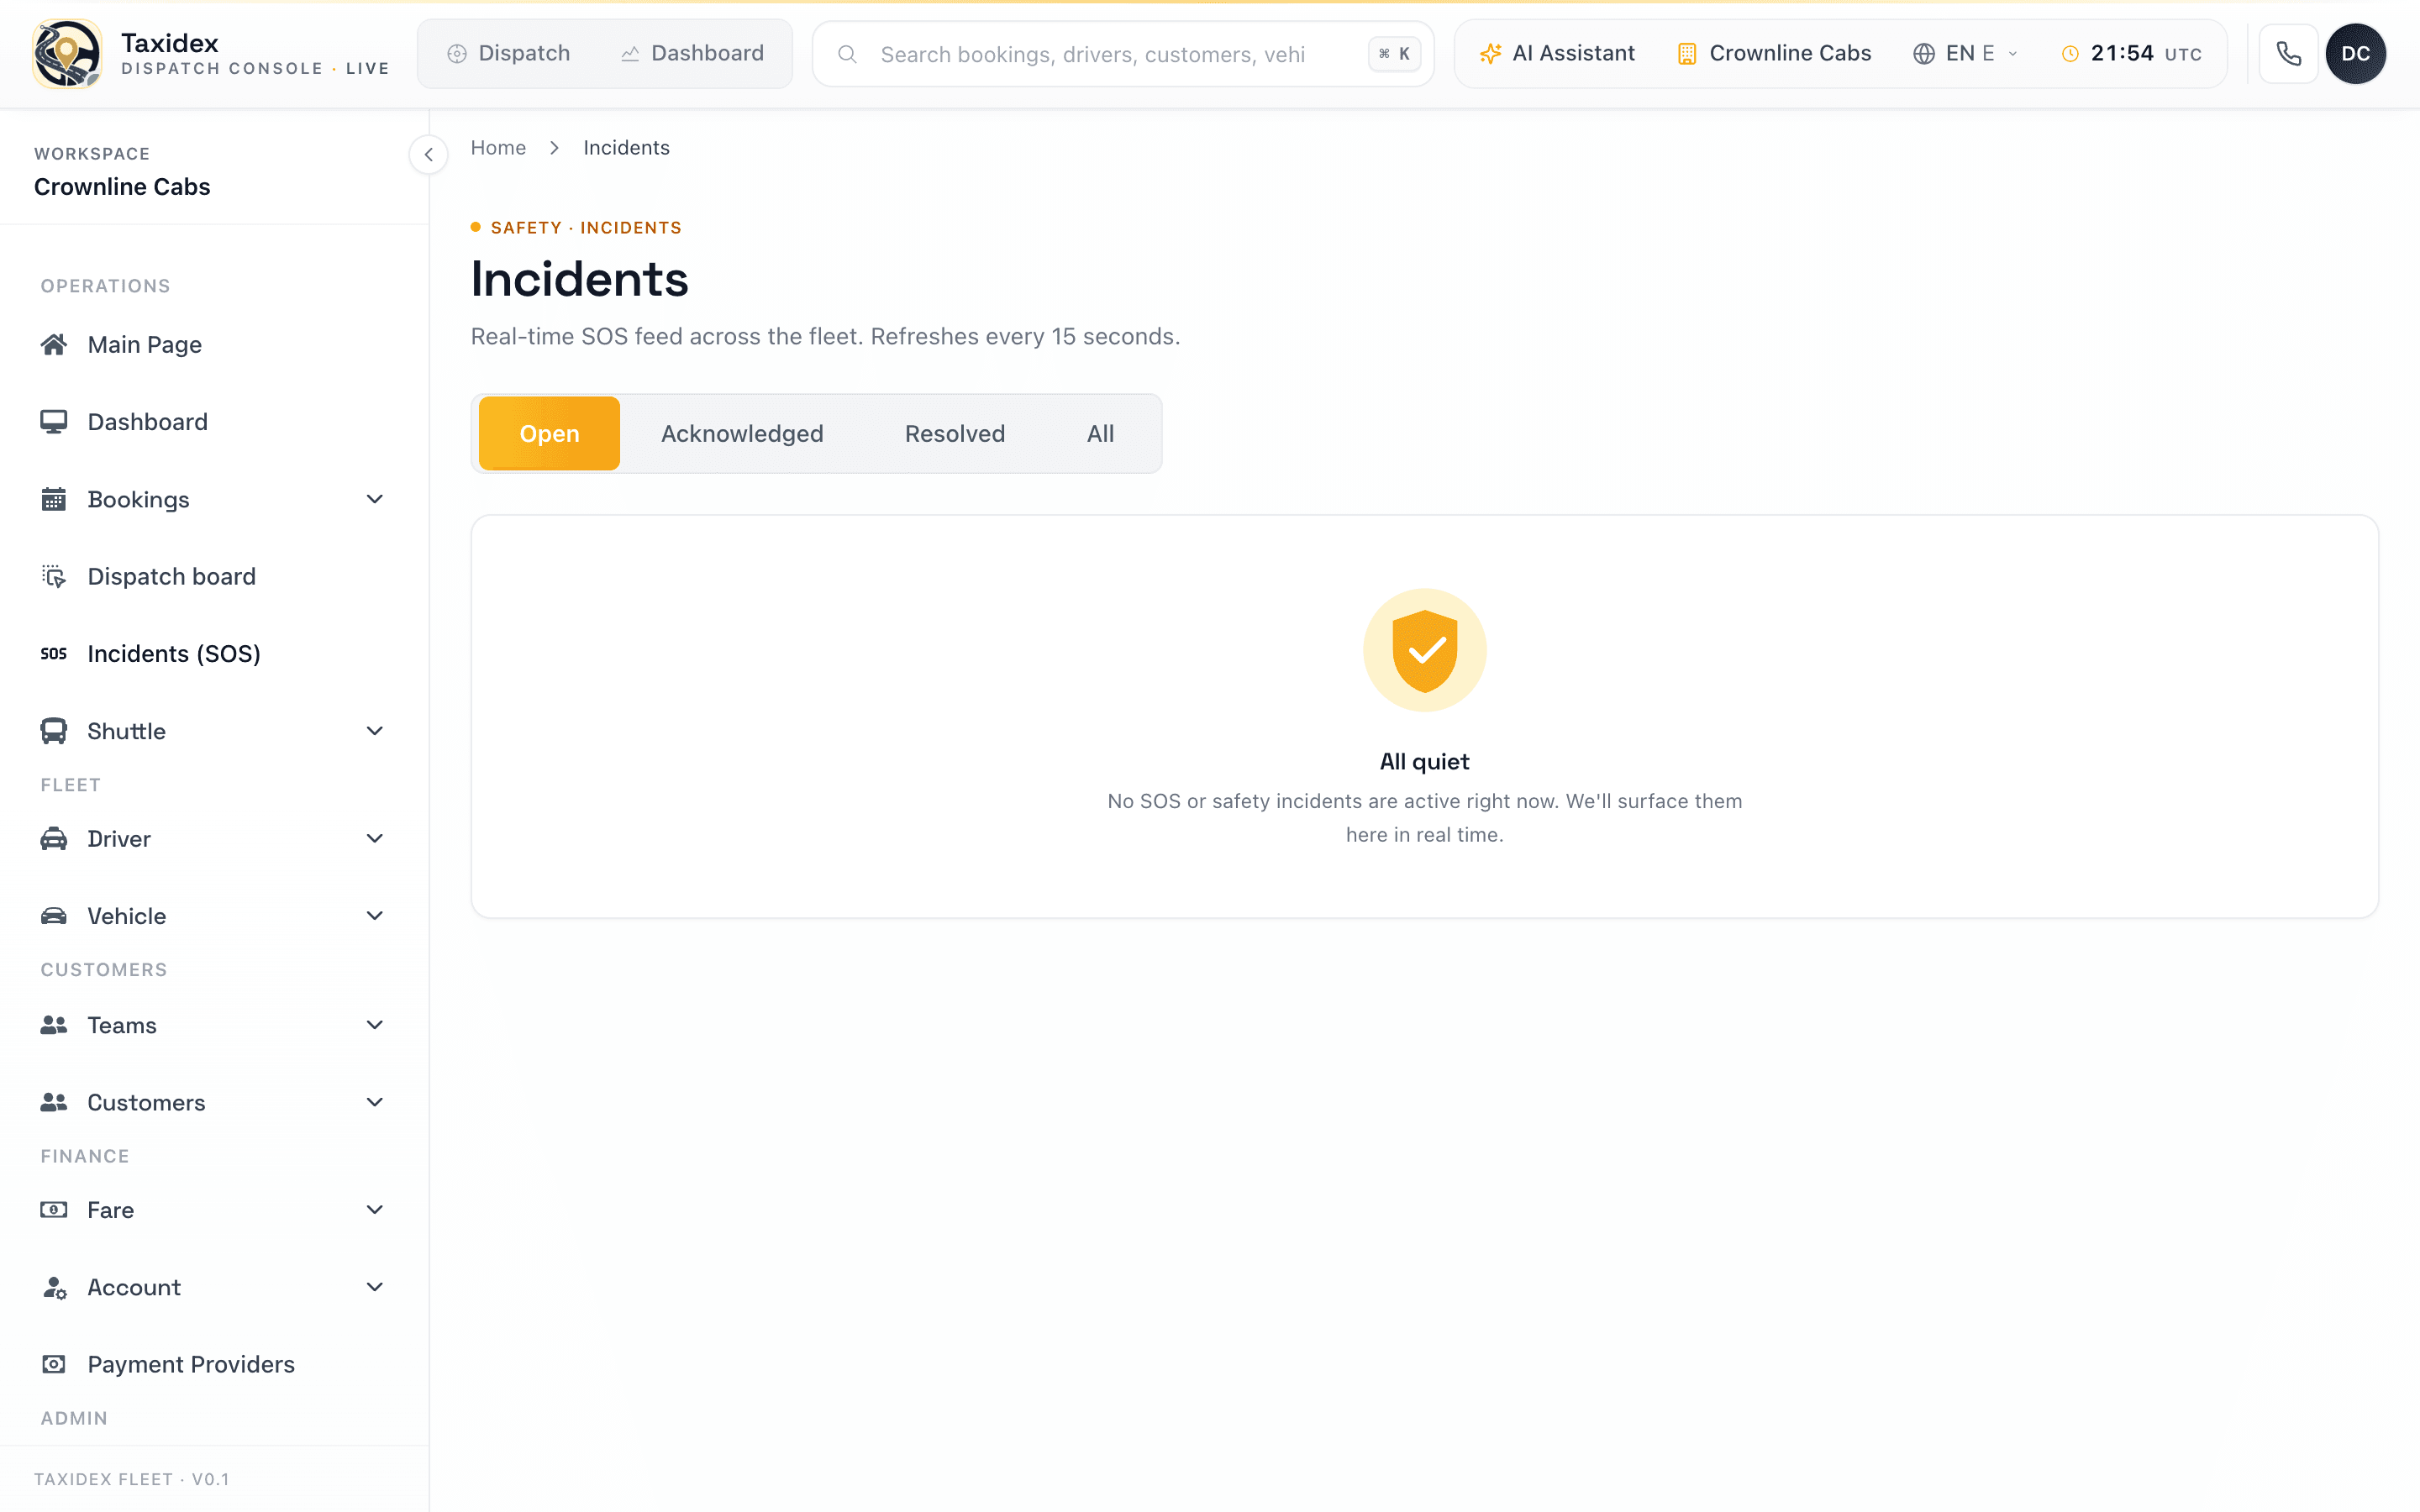
Task: Open Customers sidebar item
Action: click(x=214, y=1102)
